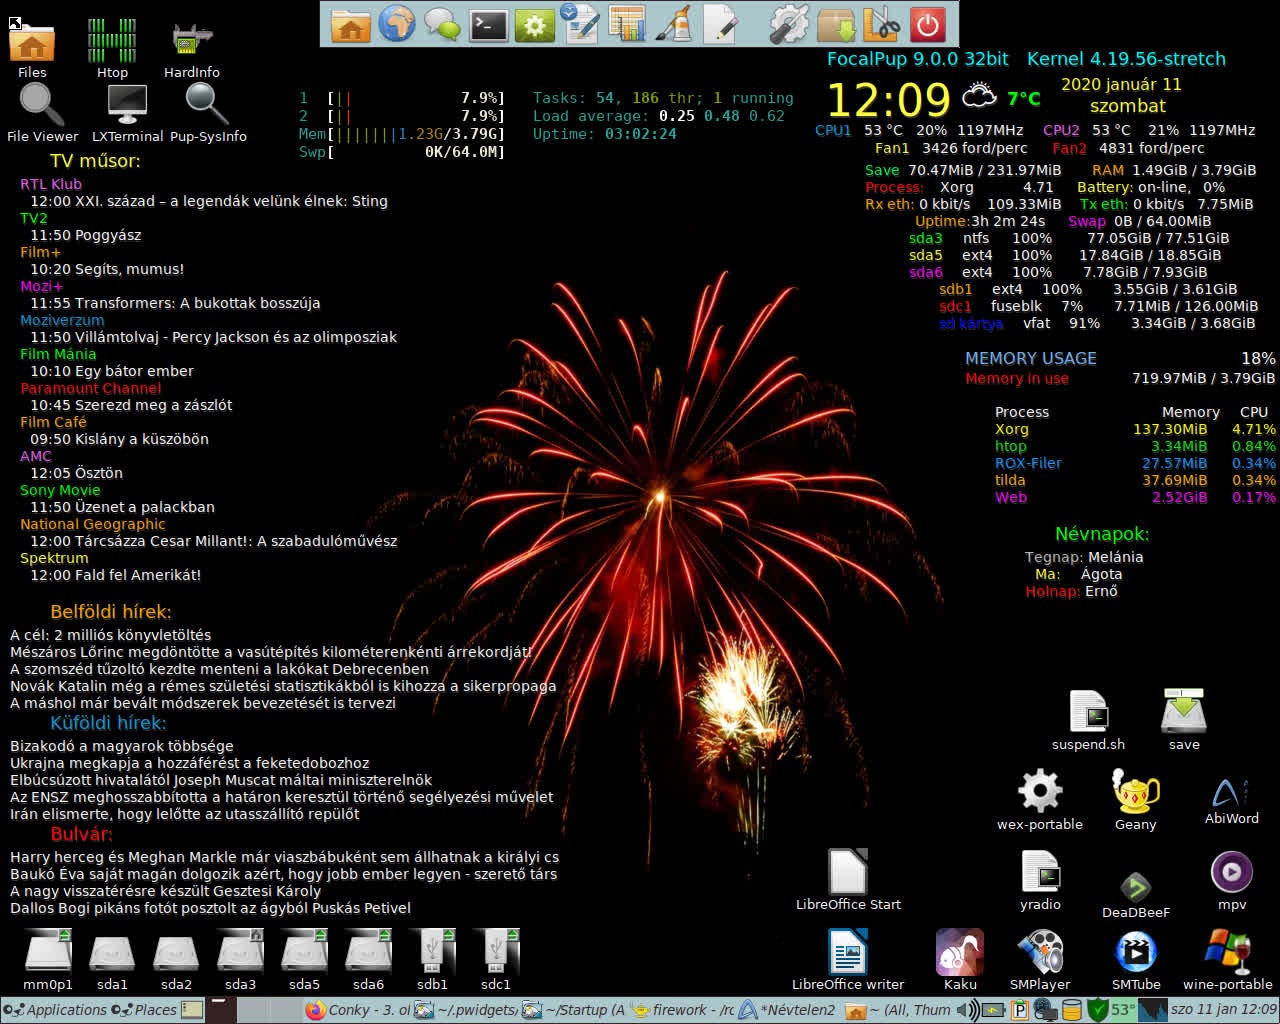Open the Files desktop icon
The image size is (1280, 1024).
point(32,48)
